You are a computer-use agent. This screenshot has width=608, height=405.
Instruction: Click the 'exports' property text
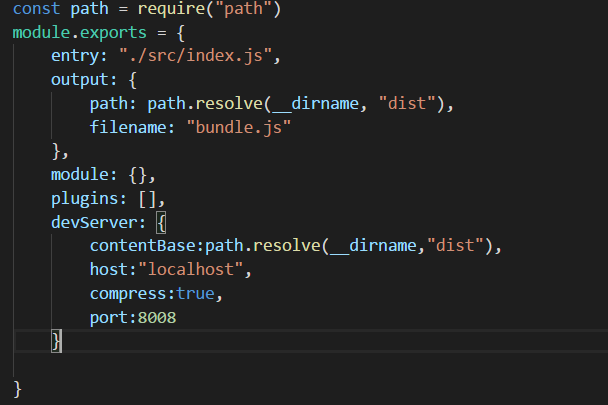pyautogui.click(x=113, y=33)
